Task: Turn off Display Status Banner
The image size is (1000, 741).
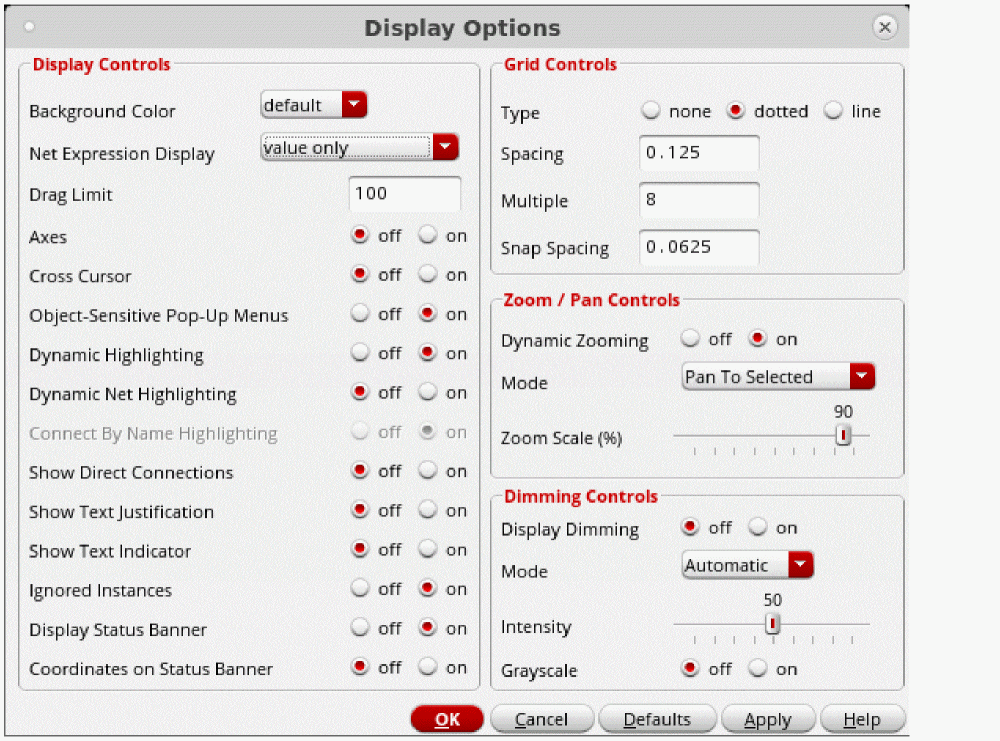Action: point(360,628)
